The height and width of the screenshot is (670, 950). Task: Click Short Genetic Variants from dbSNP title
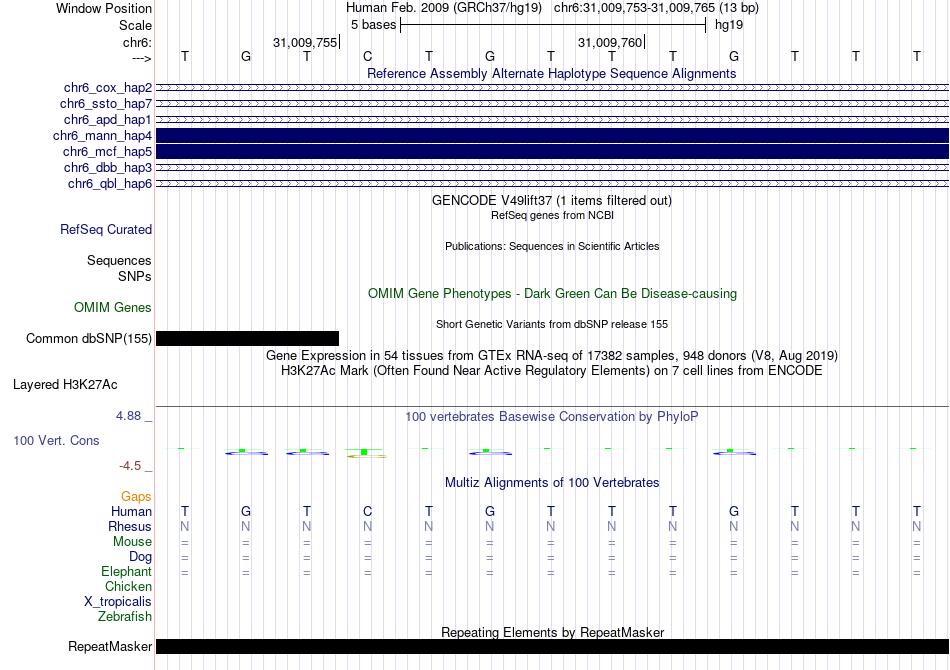552,324
